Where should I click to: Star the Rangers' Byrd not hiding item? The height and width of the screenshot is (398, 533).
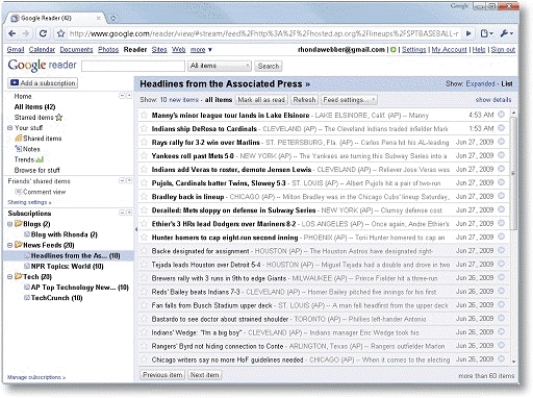tap(144, 346)
